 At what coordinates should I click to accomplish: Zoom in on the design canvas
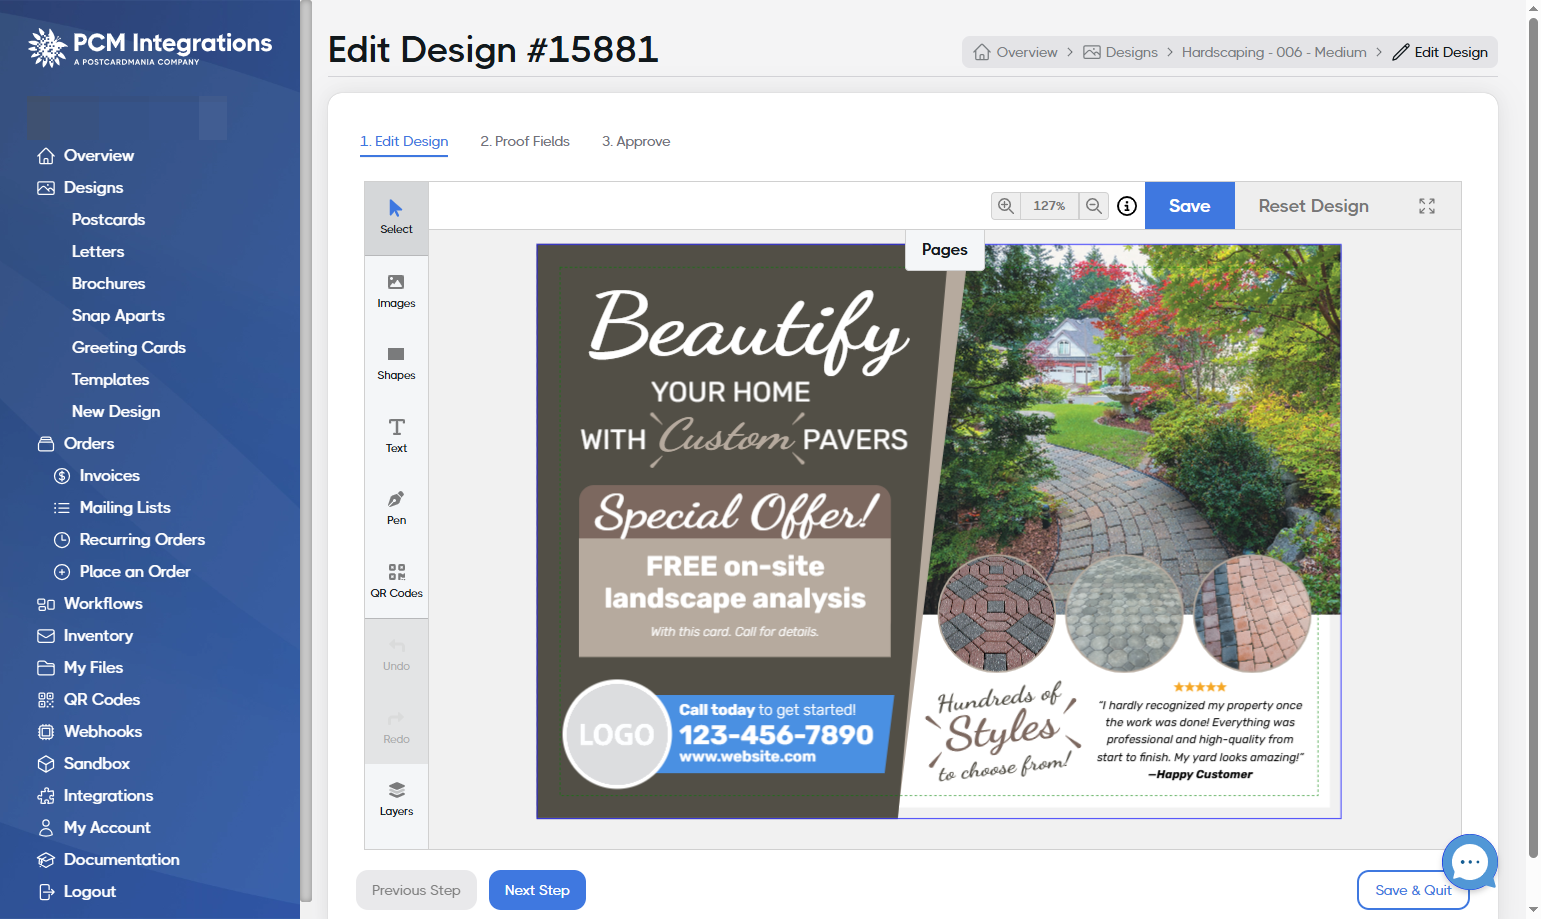(x=1006, y=206)
